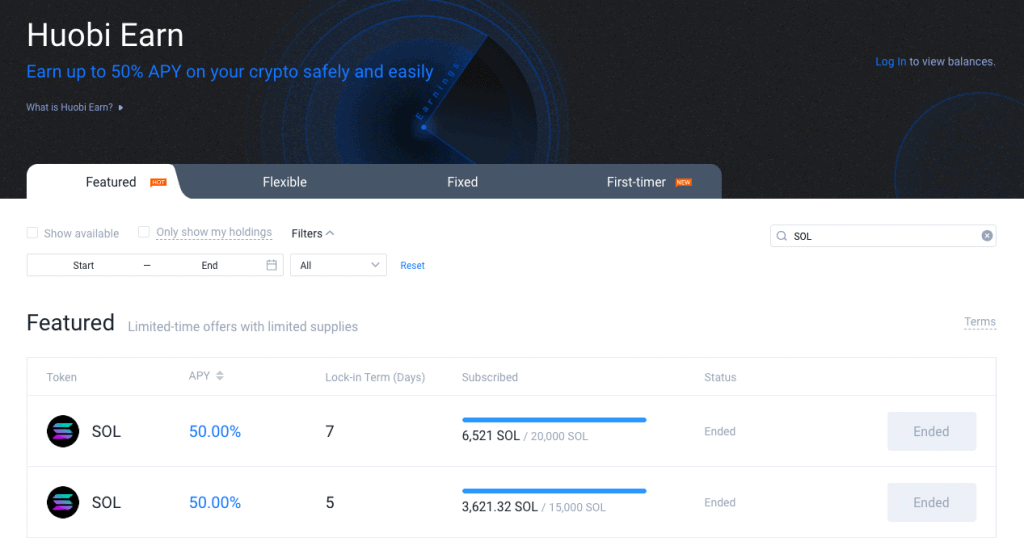The image size is (1024, 550).
Task: Switch to the Flexible tab
Action: tap(285, 182)
